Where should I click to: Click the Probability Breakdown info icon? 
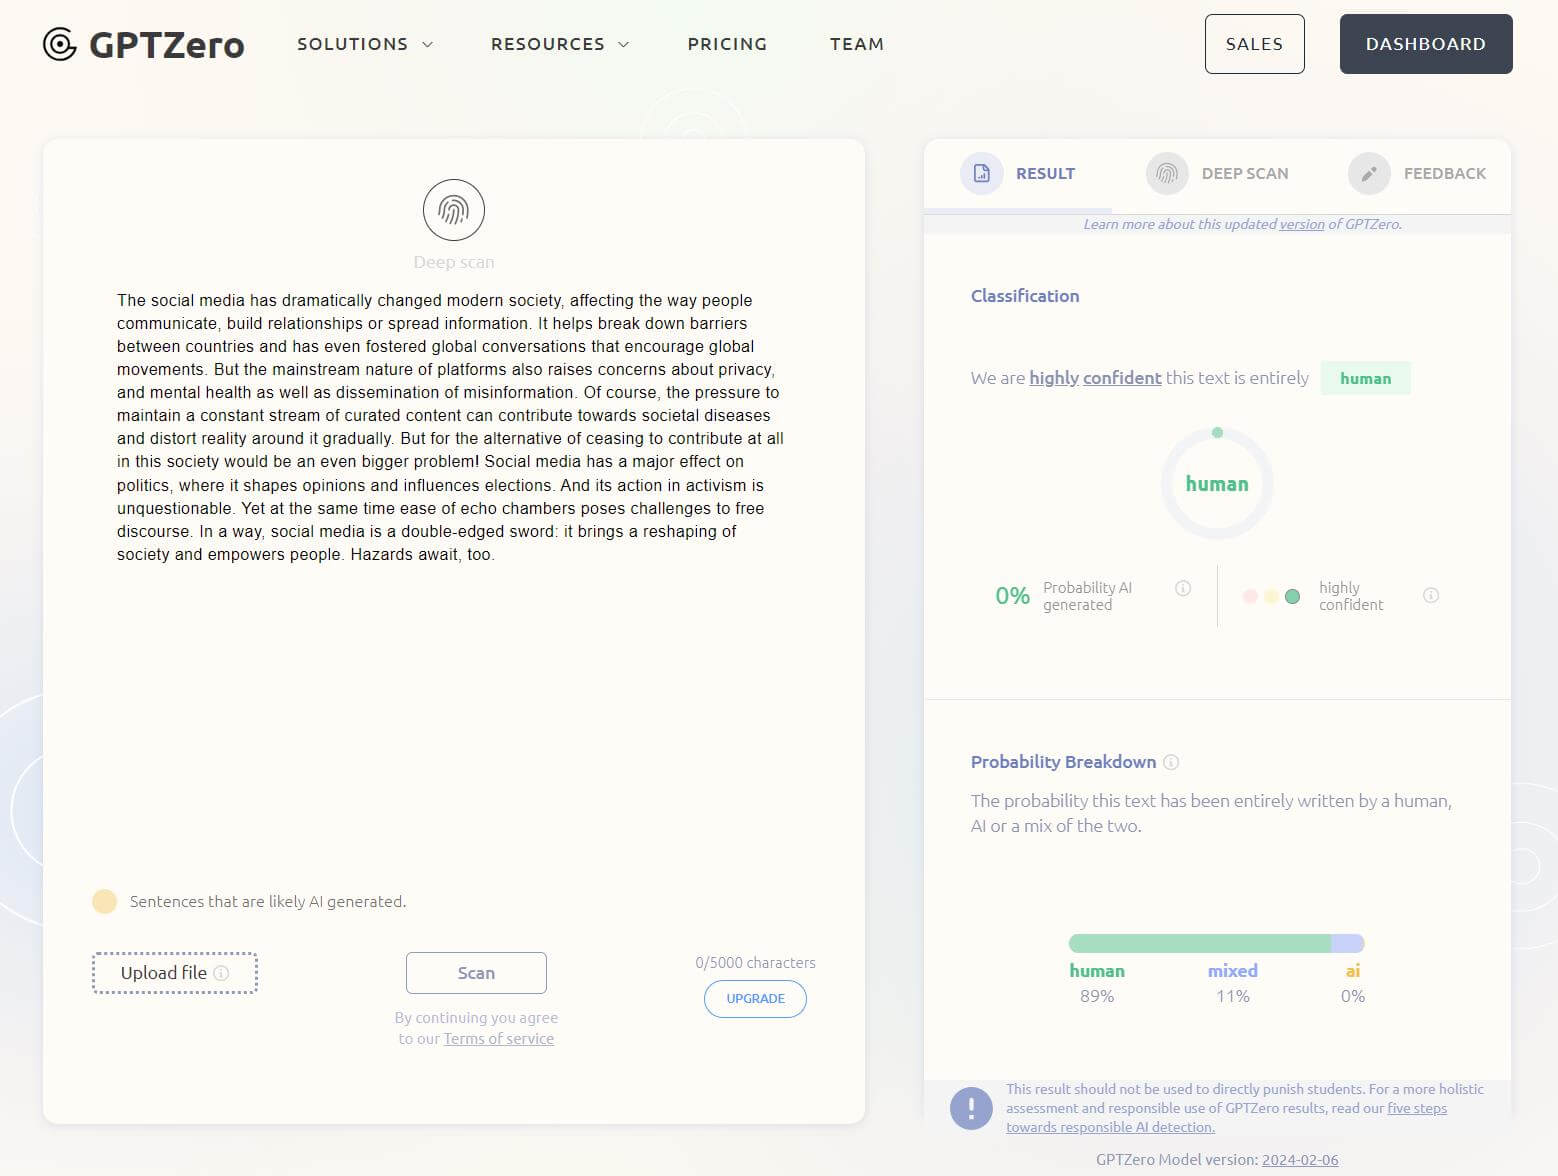(1171, 762)
